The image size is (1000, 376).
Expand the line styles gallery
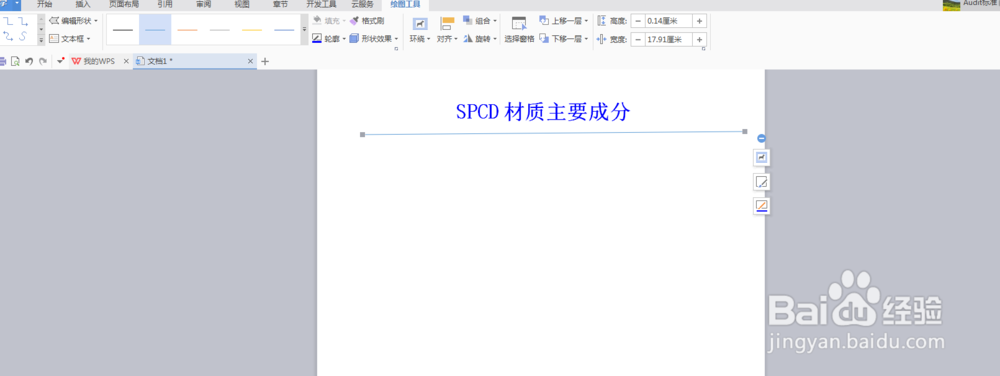(x=304, y=30)
